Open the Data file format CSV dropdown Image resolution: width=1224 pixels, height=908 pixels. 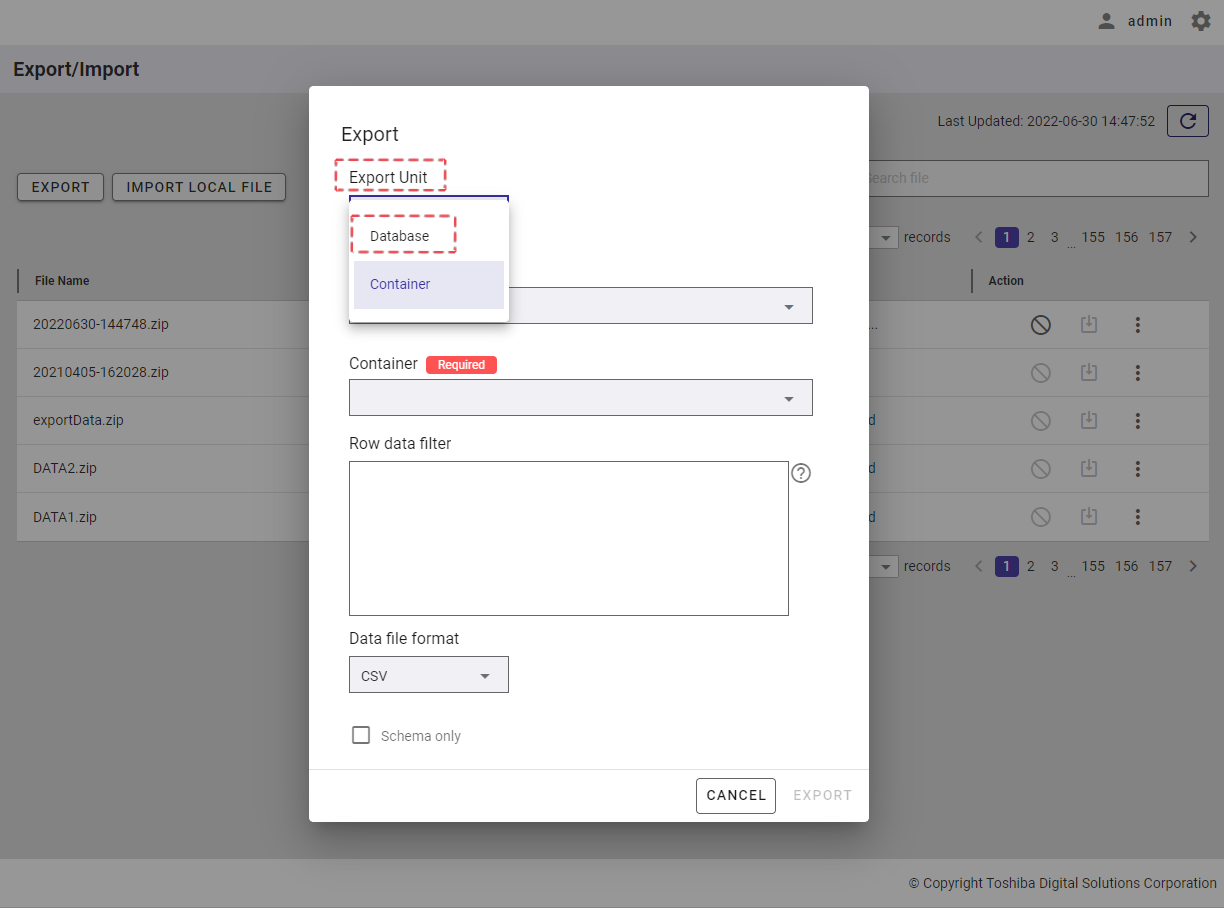pyautogui.click(x=428, y=675)
